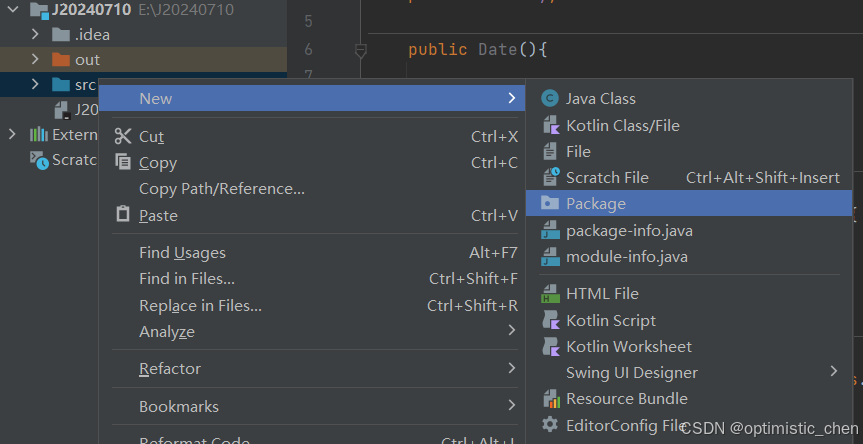Expand the src folder node
This screenshot has height=444, width=863.
click(36, 84)
